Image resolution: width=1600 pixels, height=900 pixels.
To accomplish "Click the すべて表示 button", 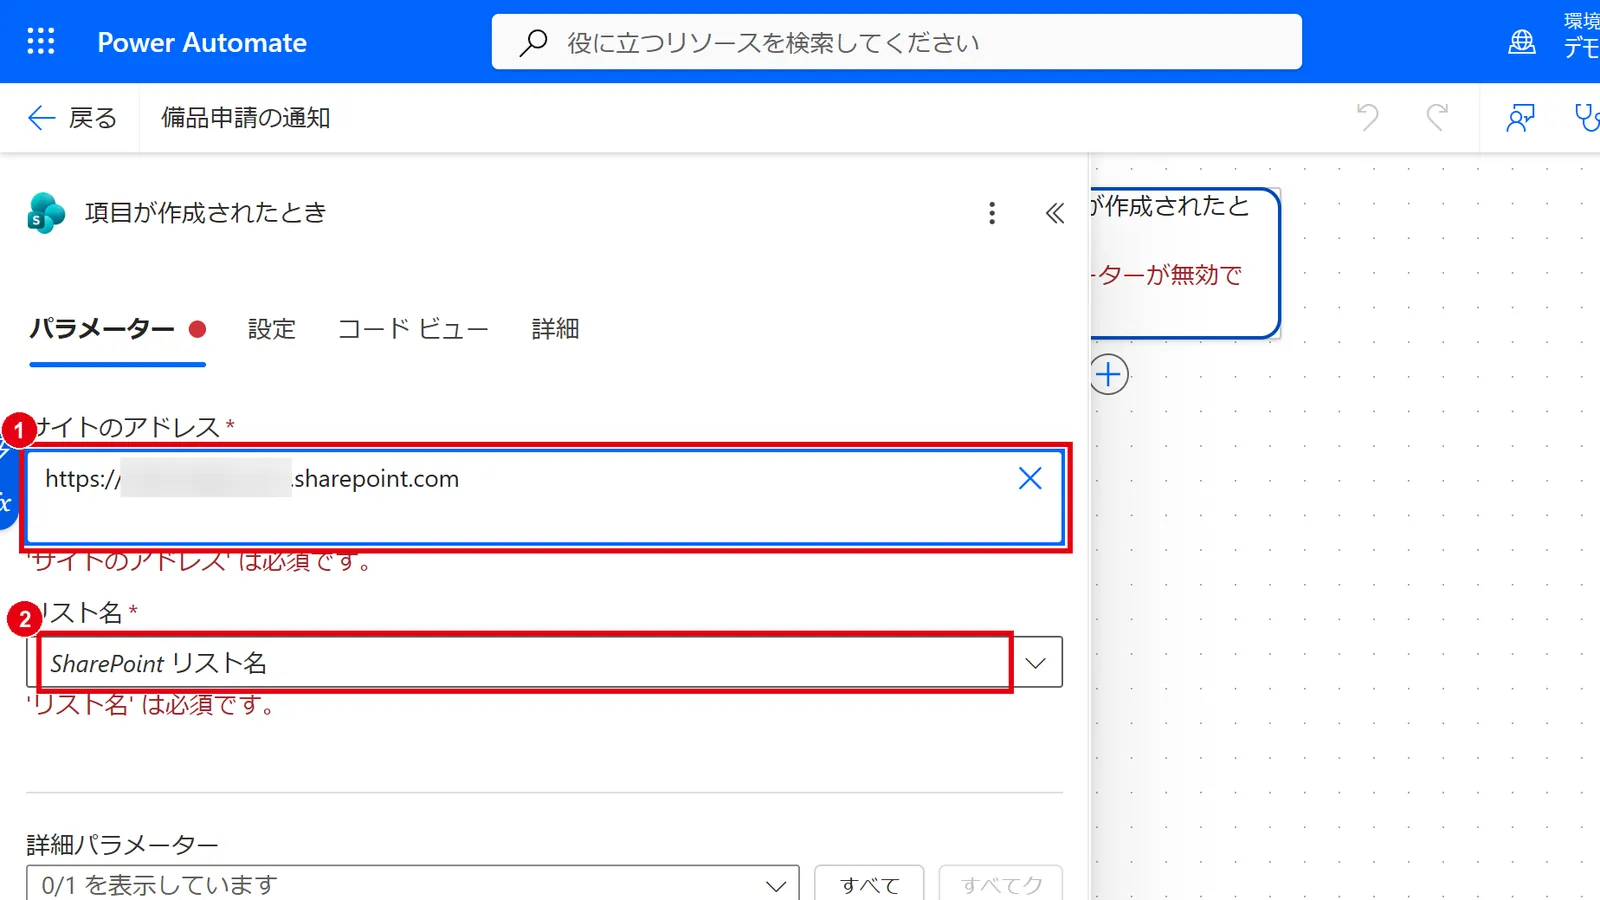I will (x=869, y=884).
